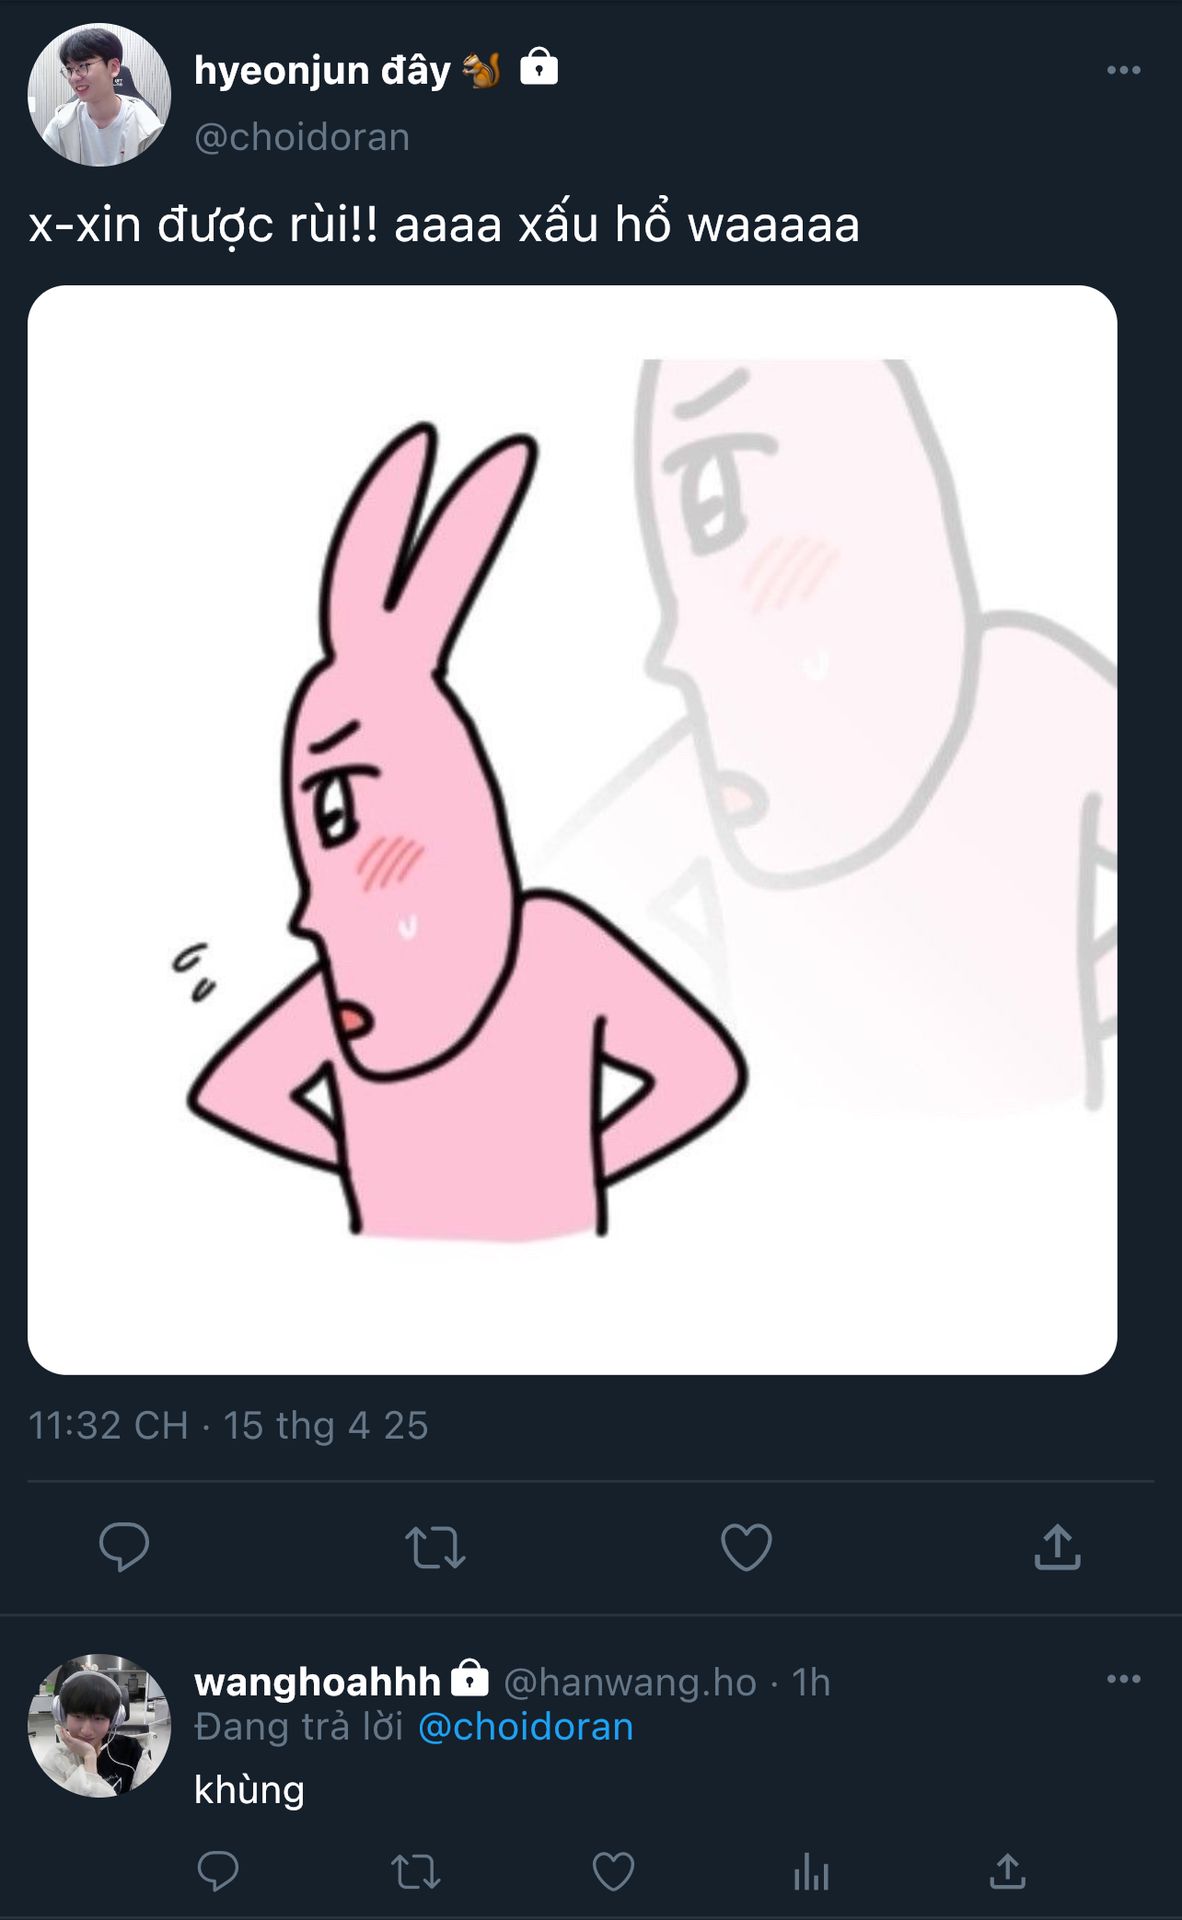The height and width of the screenshot is (1920, 1182).
Task: Click the @choidoran handle under the name
Action: pyautogui.click(x=302, y=137)
